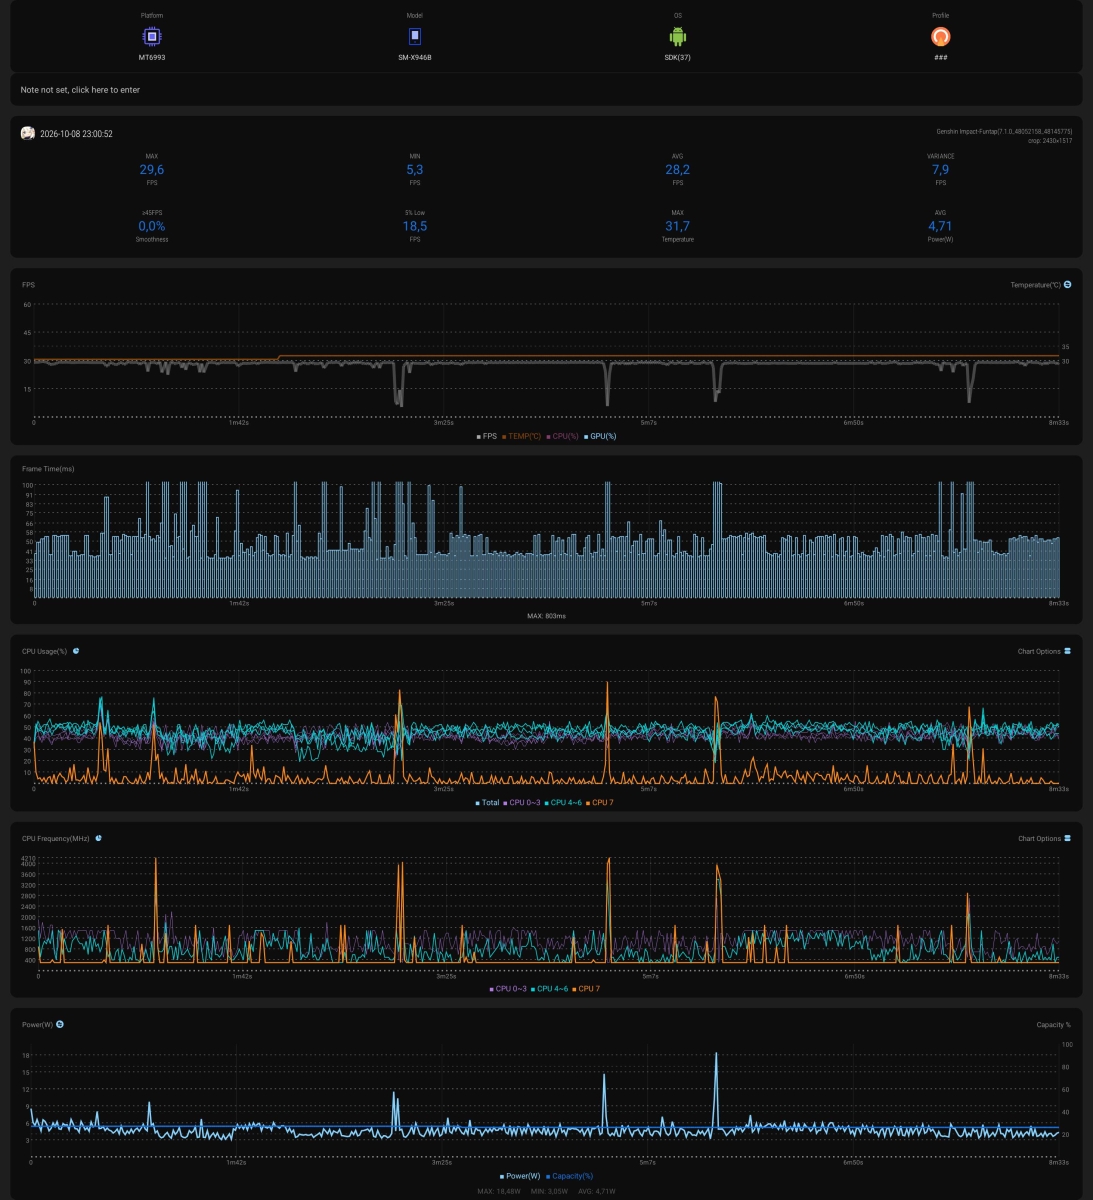Open Chart Options for CPU Frequency chart

tap(1044, 838)
